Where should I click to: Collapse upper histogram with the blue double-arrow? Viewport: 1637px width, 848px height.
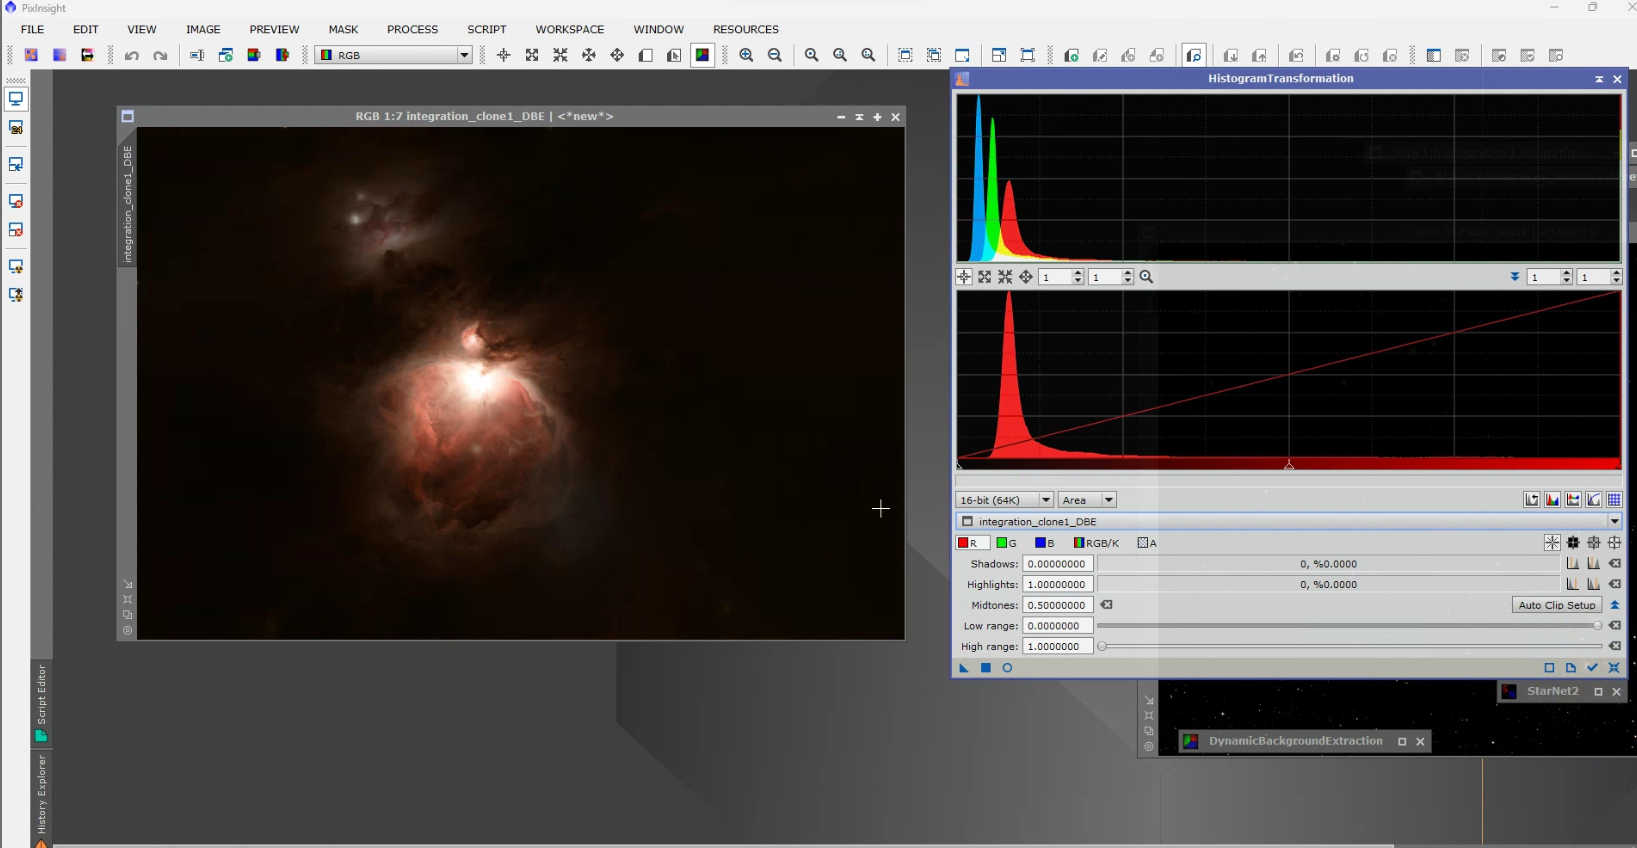(1515, 277)
